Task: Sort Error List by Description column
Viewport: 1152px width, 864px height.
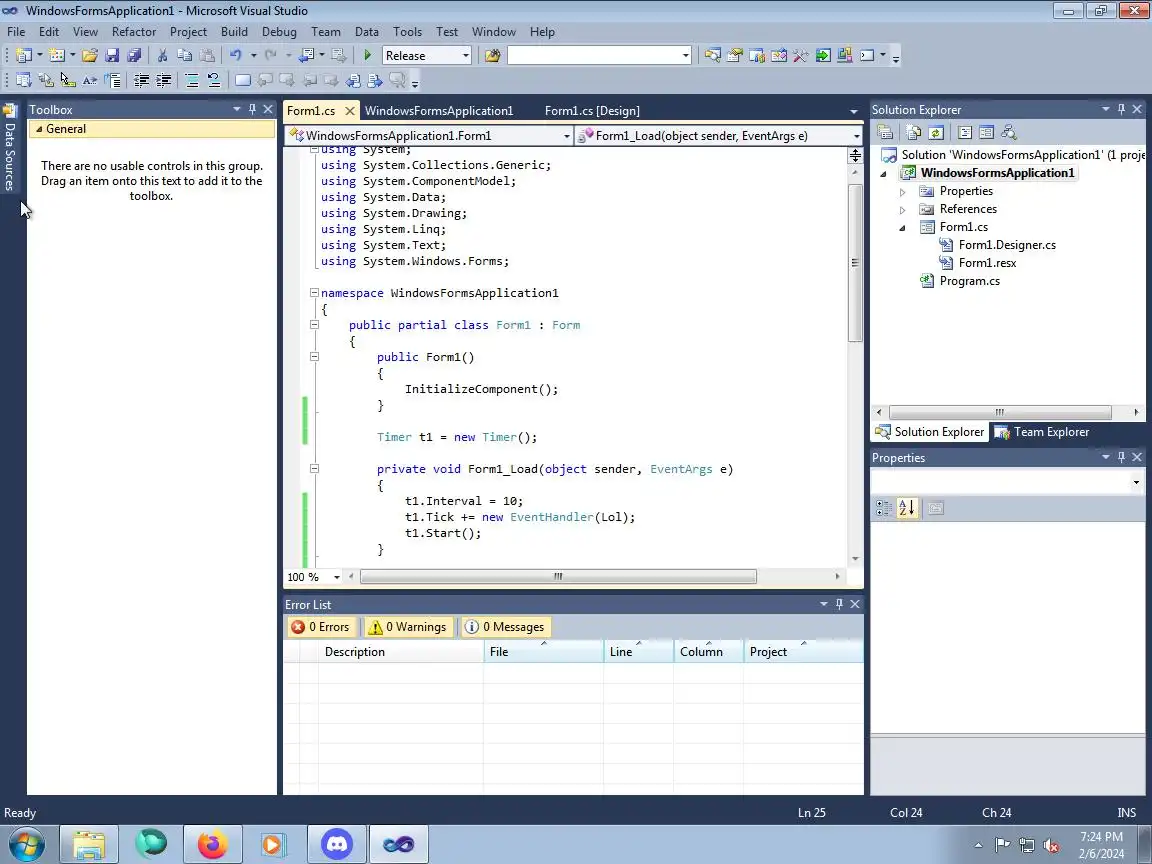Action: 401,652
